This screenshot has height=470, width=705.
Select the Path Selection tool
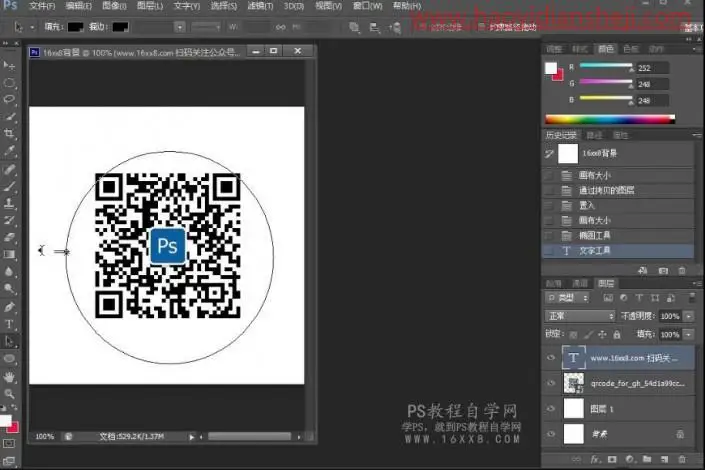9,341
